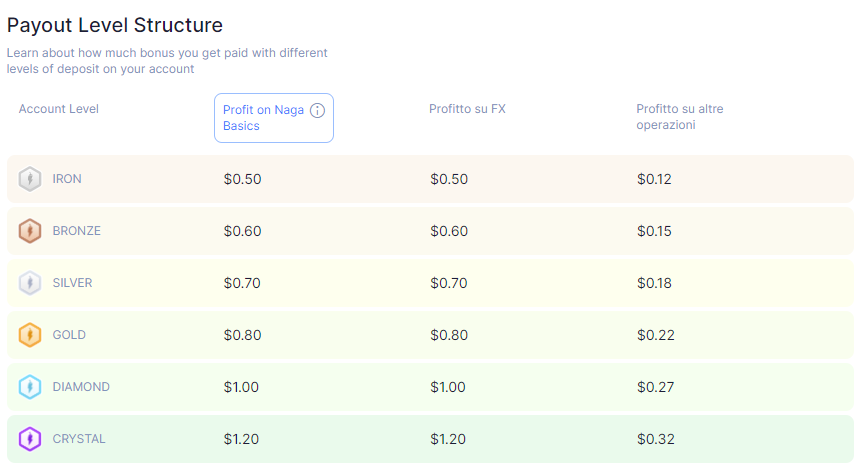The image size is (860, 471).
Task: Click the BRONZE level label
Action: 77,231
